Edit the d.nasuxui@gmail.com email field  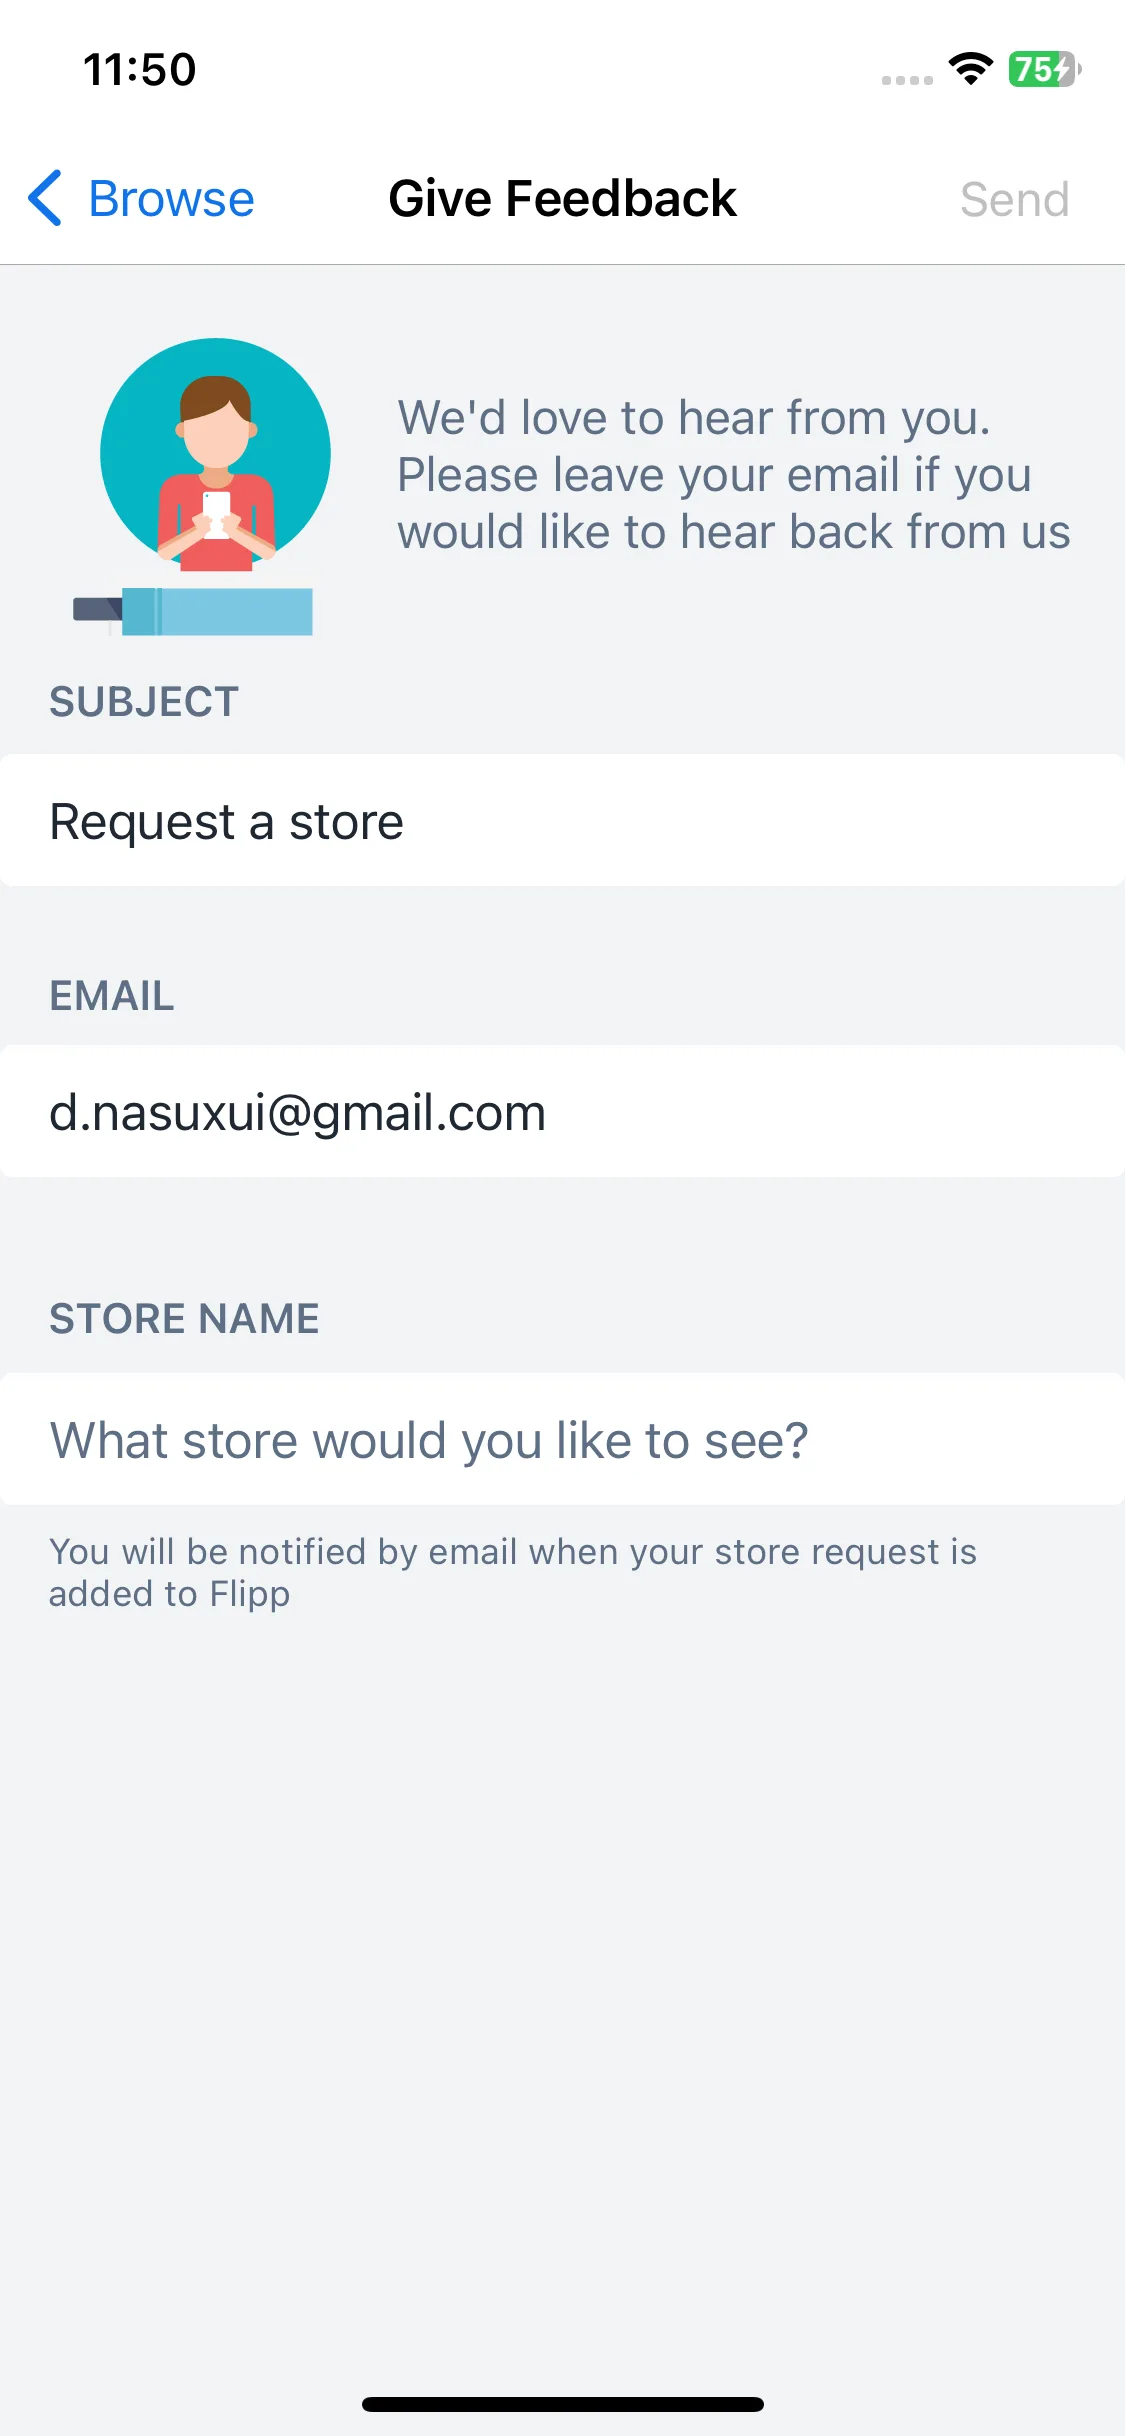pos(562,1112)
